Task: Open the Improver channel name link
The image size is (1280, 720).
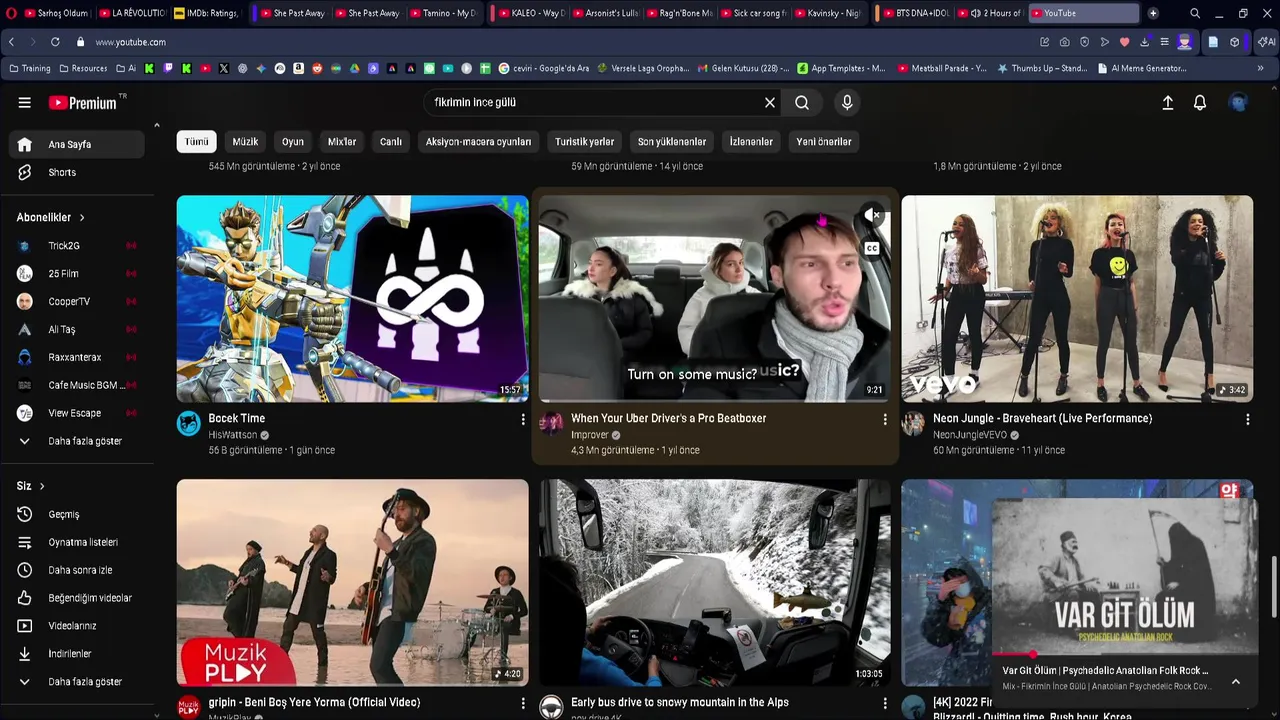Action: 590,435
